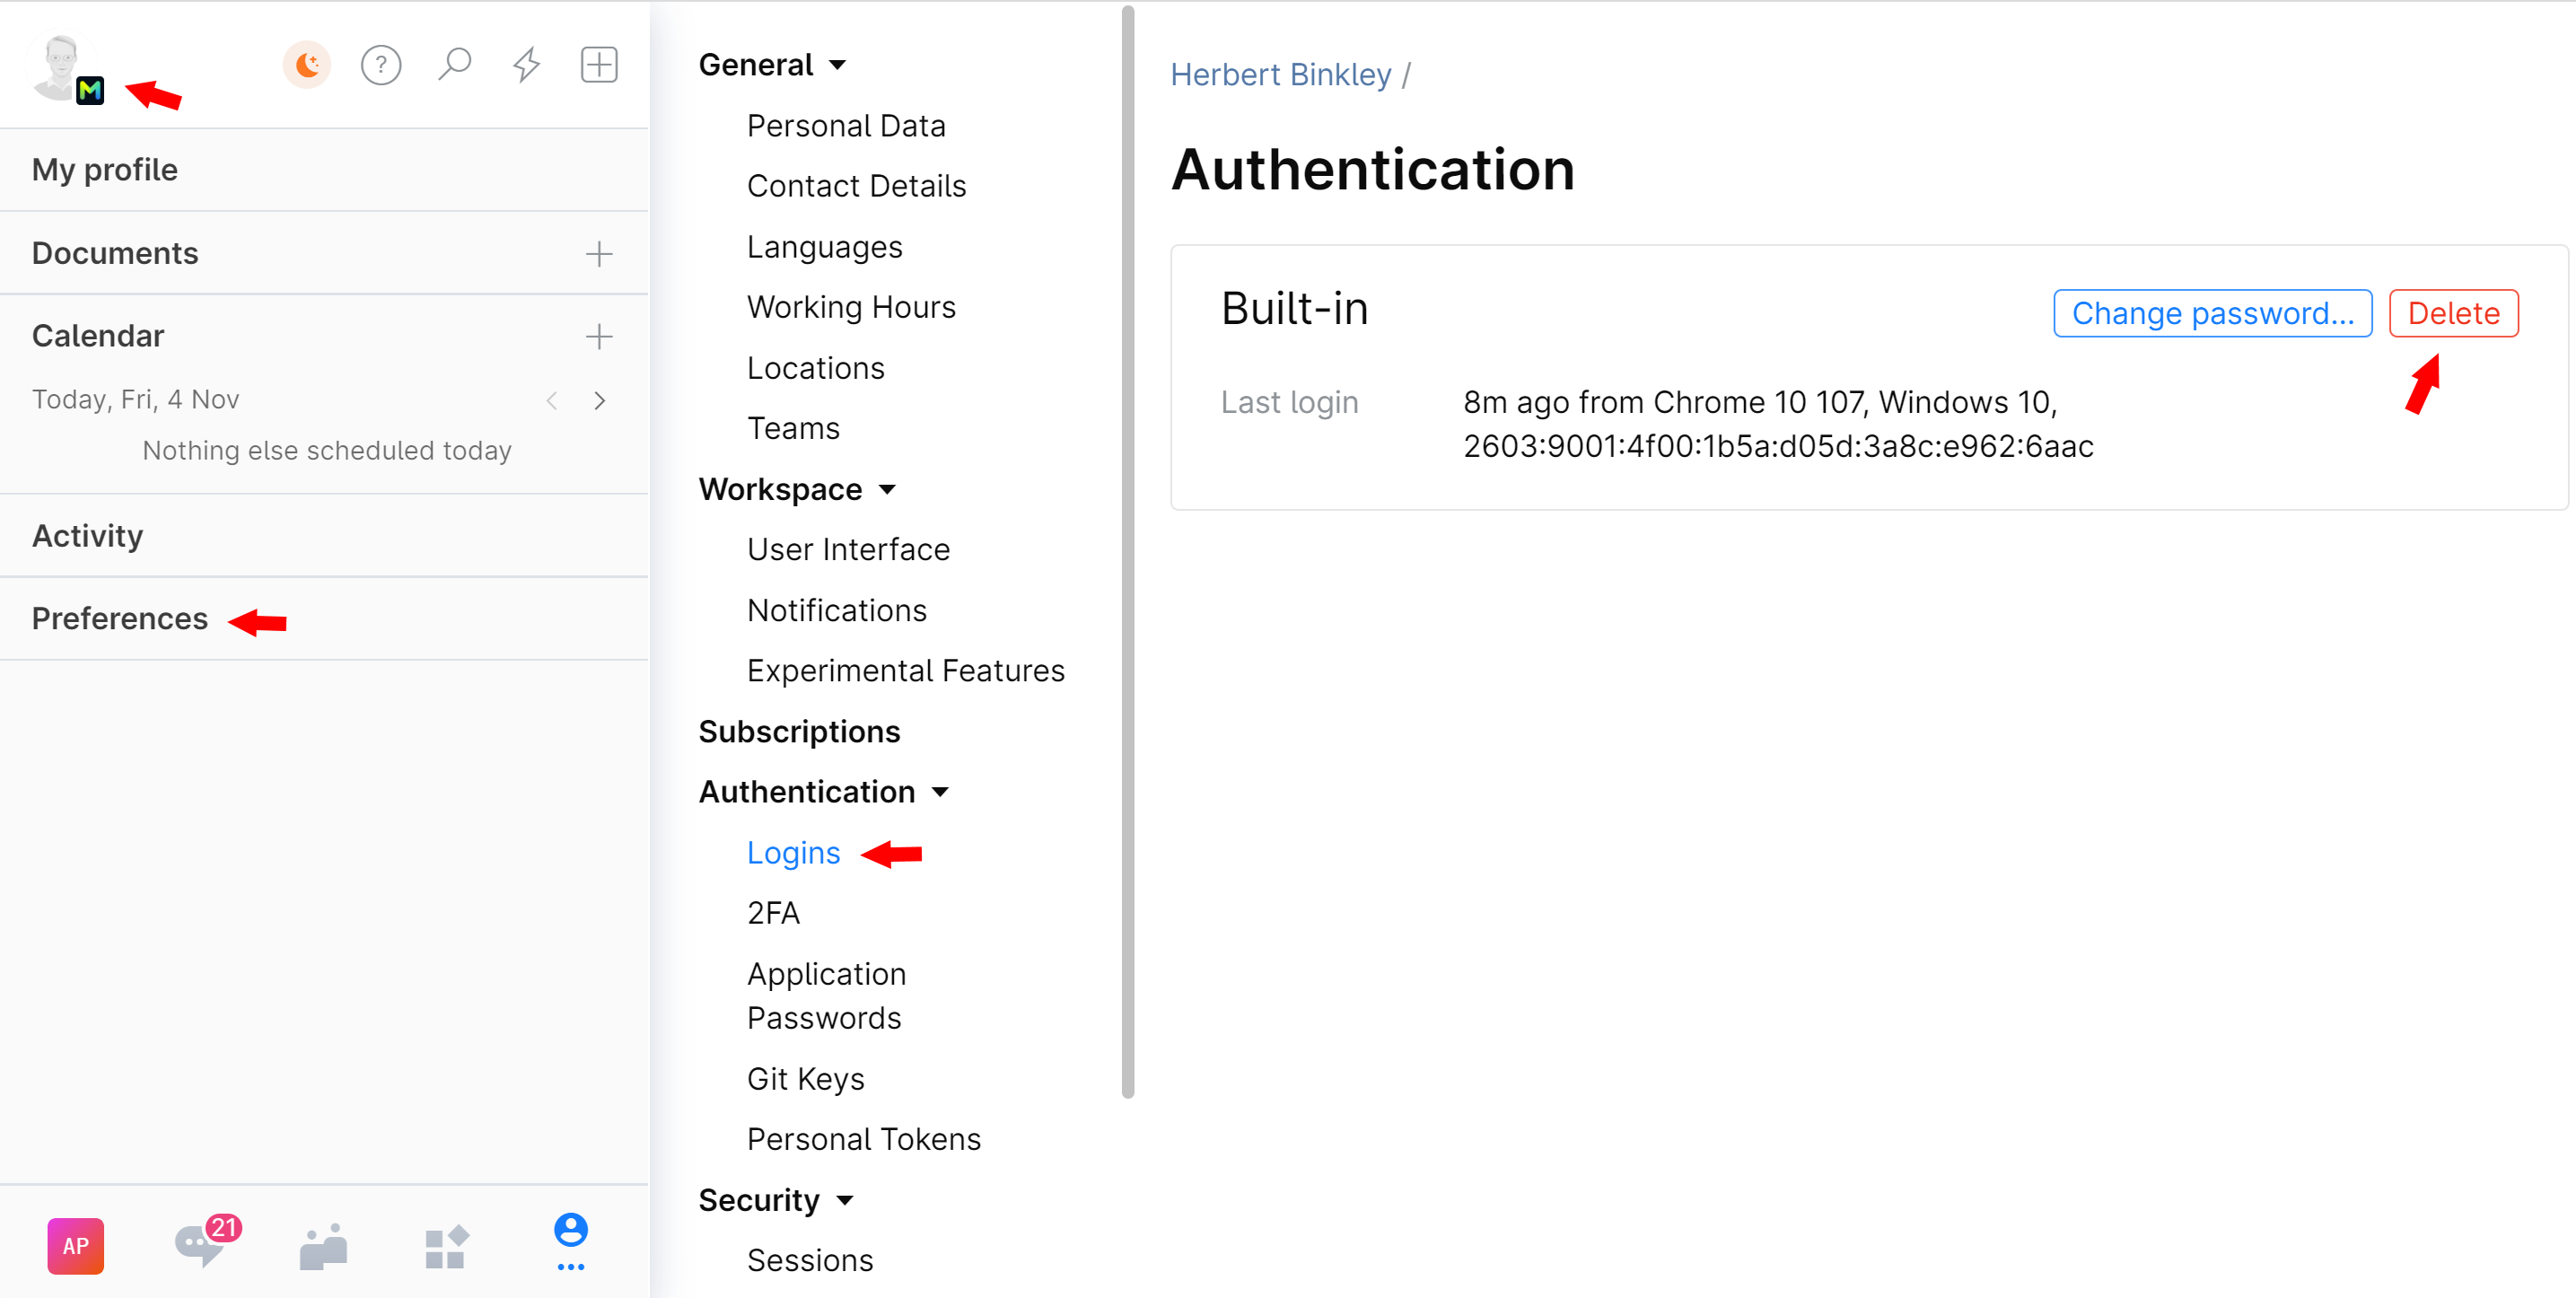Image resolution: width=2576 pixels, height=1298 pixels.
Task: Navigate to Personal Tokens settings
Action: pyautogui.click(x=863, y=1139)
